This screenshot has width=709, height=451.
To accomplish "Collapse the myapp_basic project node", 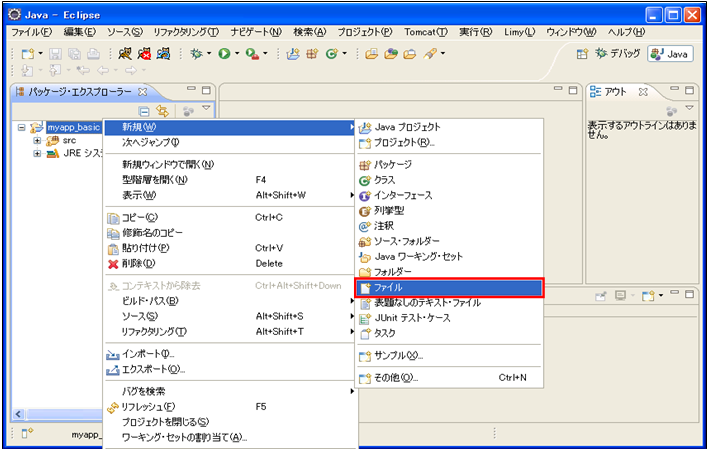I will 22,128.
